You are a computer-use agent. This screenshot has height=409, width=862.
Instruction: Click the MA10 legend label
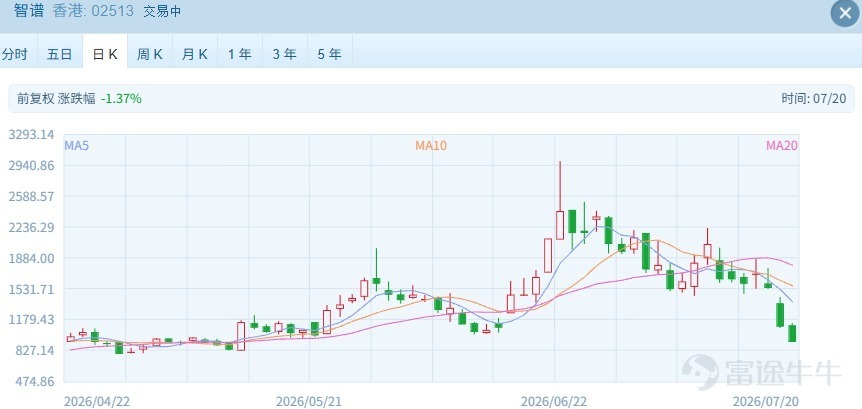click(431, 146)
